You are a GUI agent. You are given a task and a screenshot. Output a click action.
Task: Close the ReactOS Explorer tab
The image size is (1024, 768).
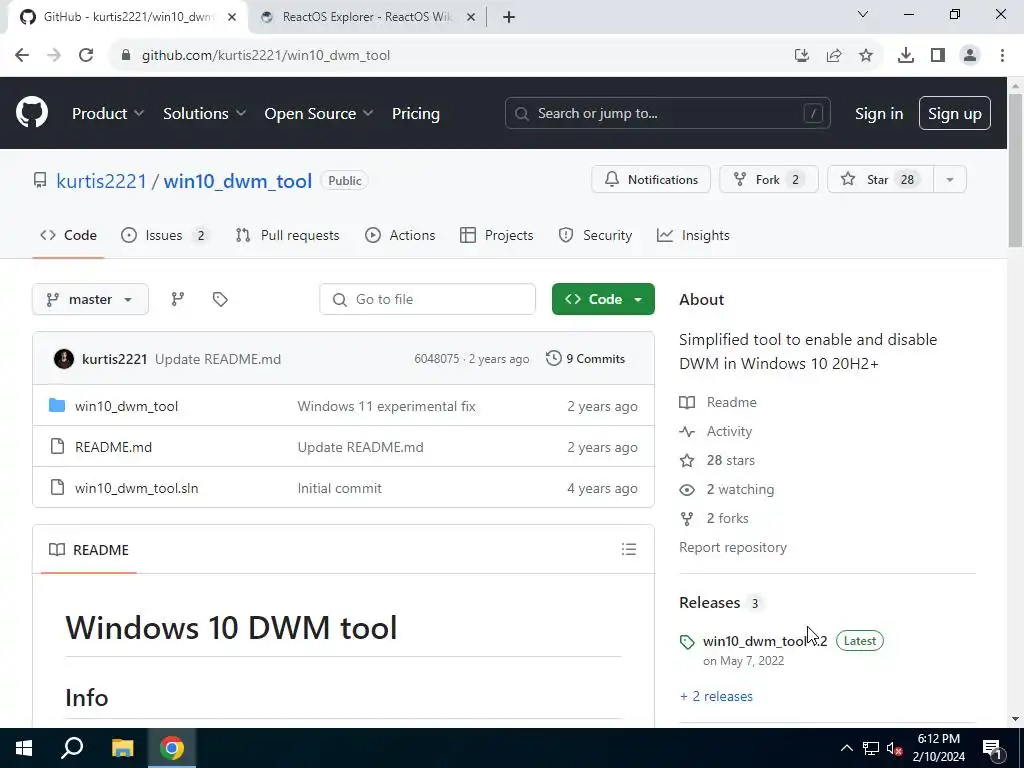(x=470, y=17)
